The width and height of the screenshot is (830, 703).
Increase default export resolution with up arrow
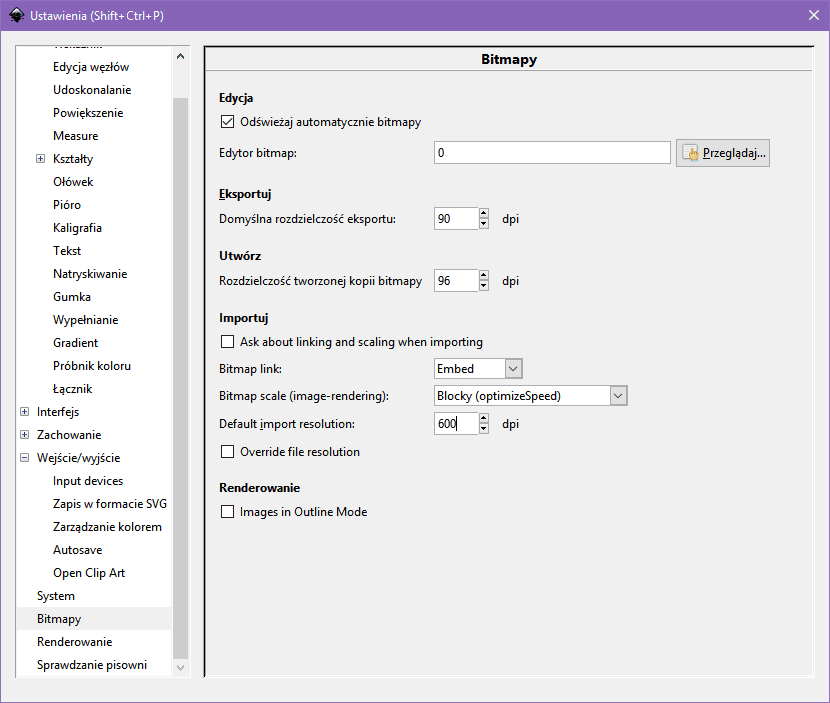click(484, 213)
